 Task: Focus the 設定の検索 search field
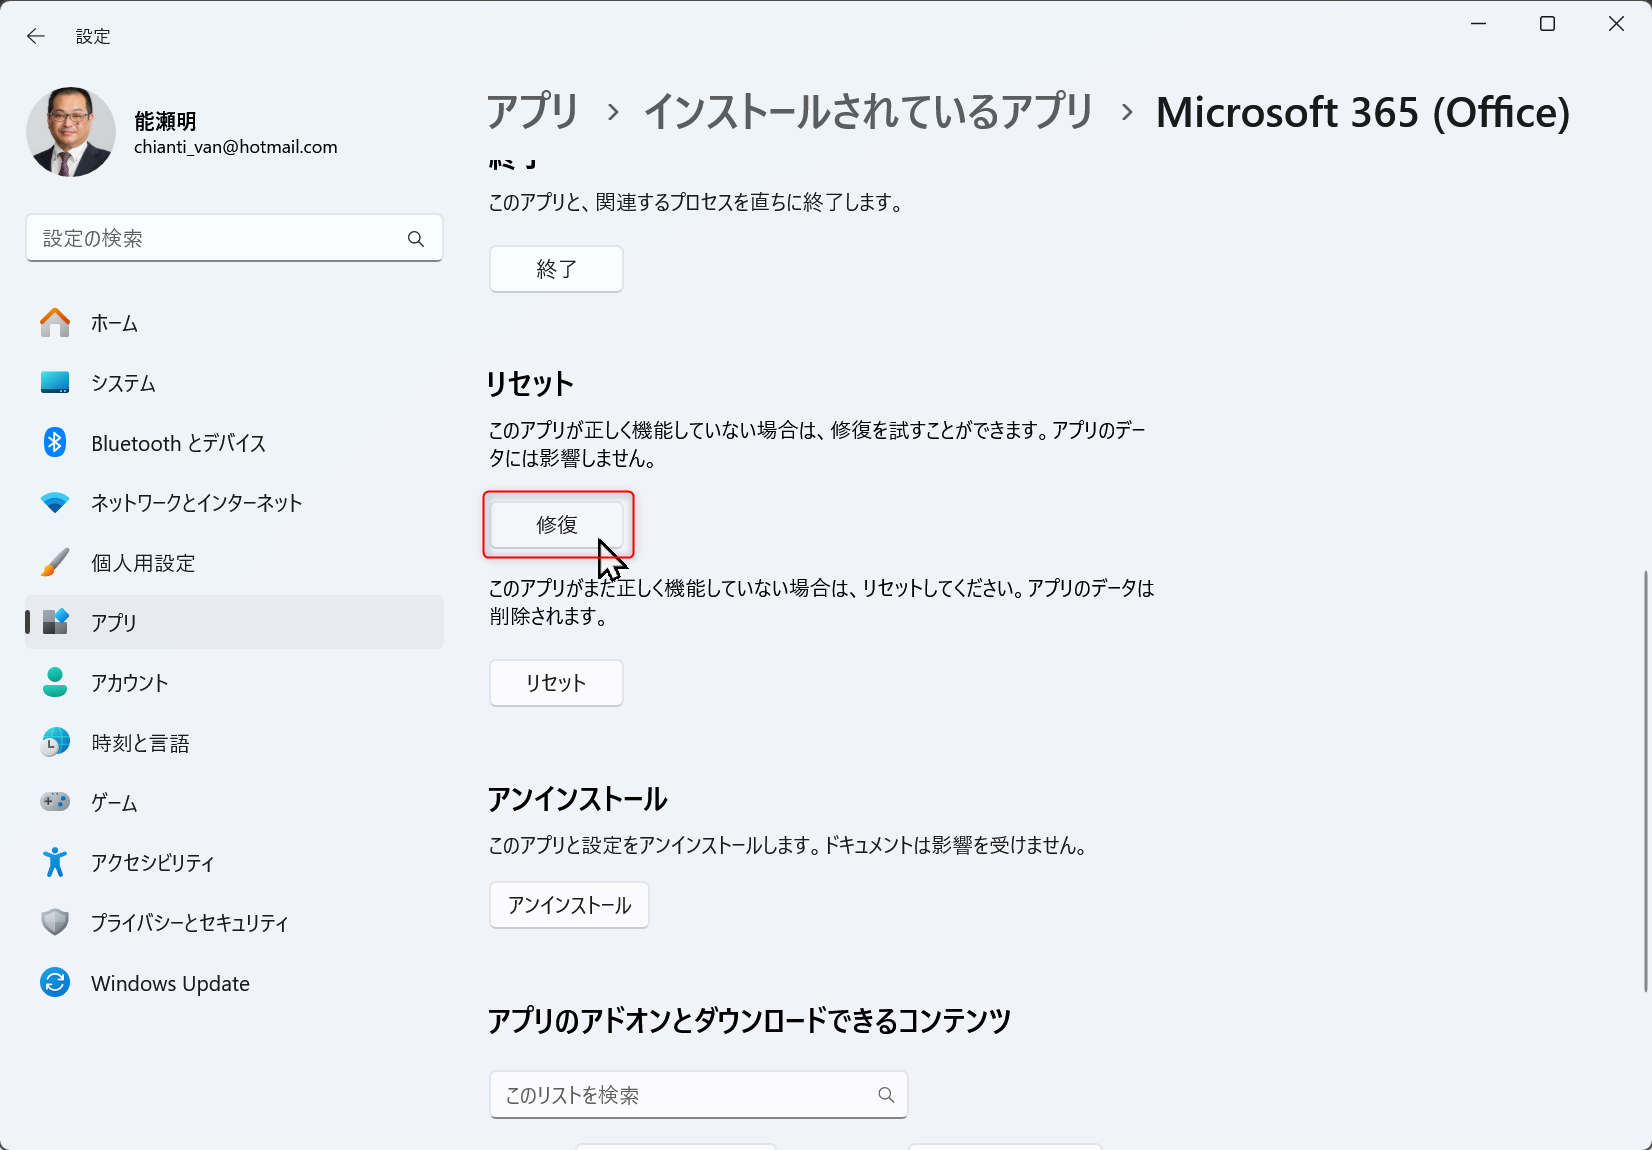pos(234,238)
